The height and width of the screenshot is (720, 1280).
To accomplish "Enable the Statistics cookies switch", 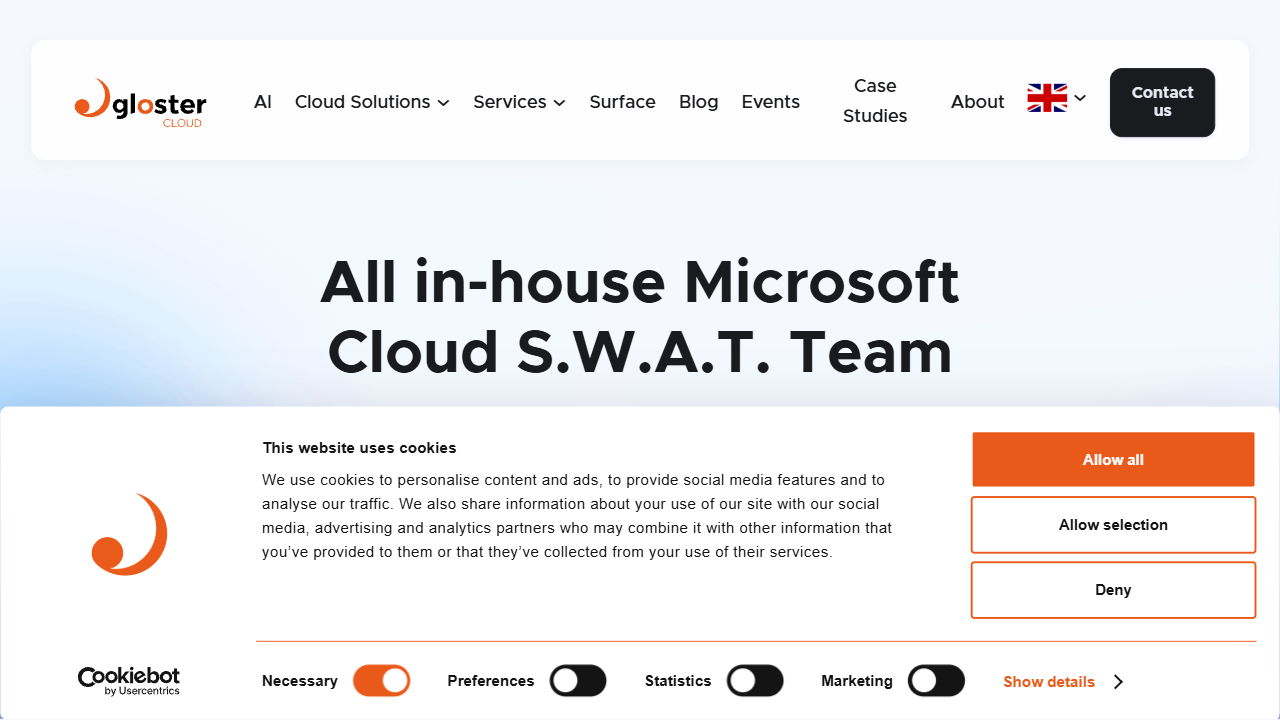I will (755, 681).
